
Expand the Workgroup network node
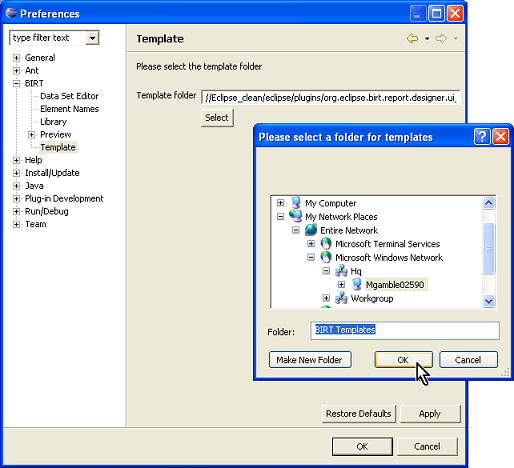pos(326,298)
